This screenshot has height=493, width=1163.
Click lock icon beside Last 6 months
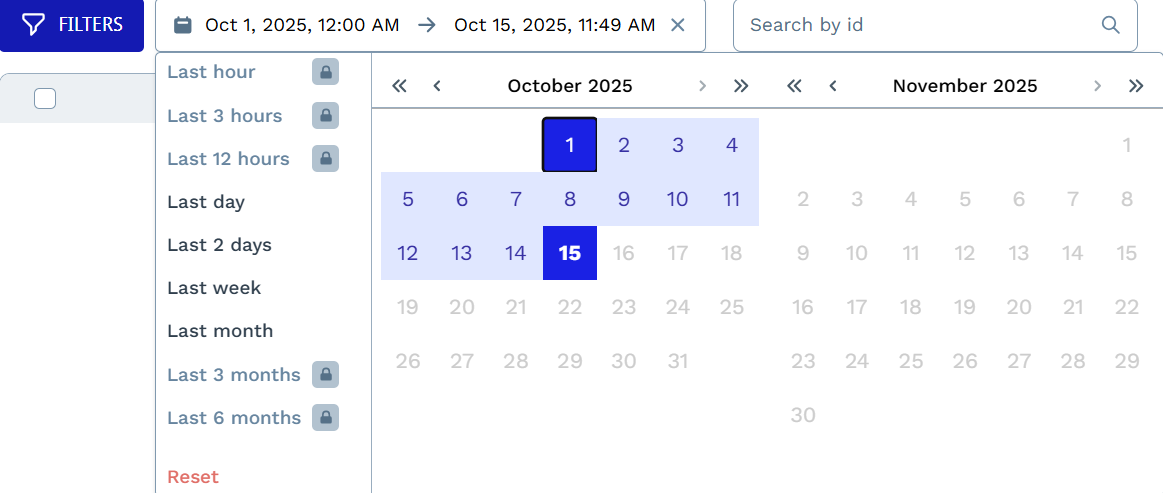[x=325, y=418]
